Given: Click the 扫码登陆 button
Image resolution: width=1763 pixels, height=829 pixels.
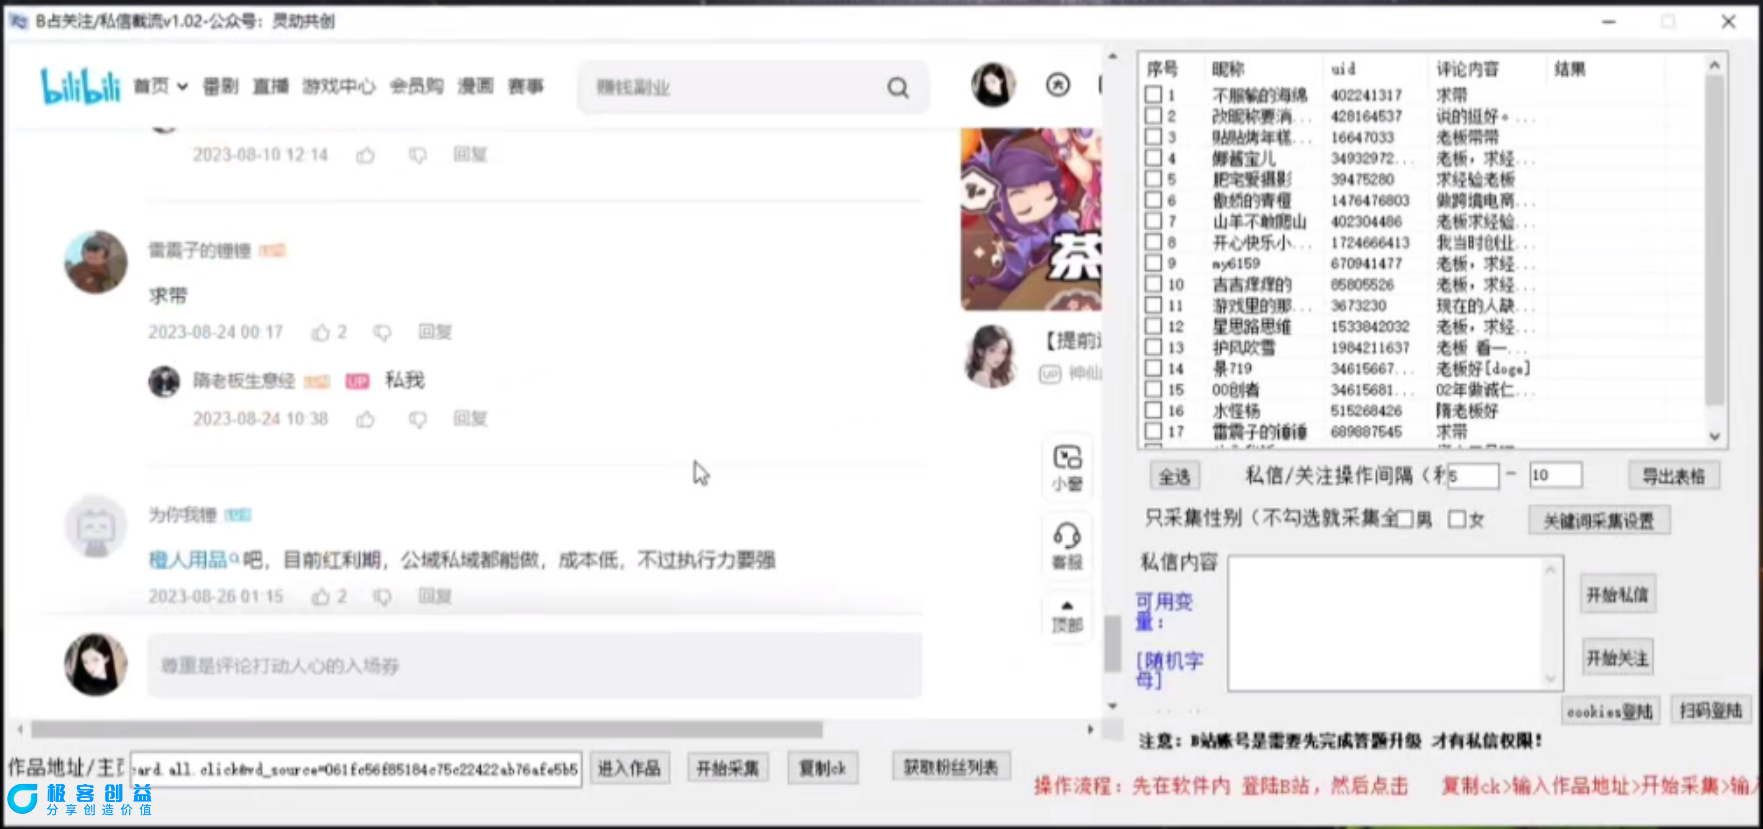Looking at the screenshot, I should tap(1710, 710).
